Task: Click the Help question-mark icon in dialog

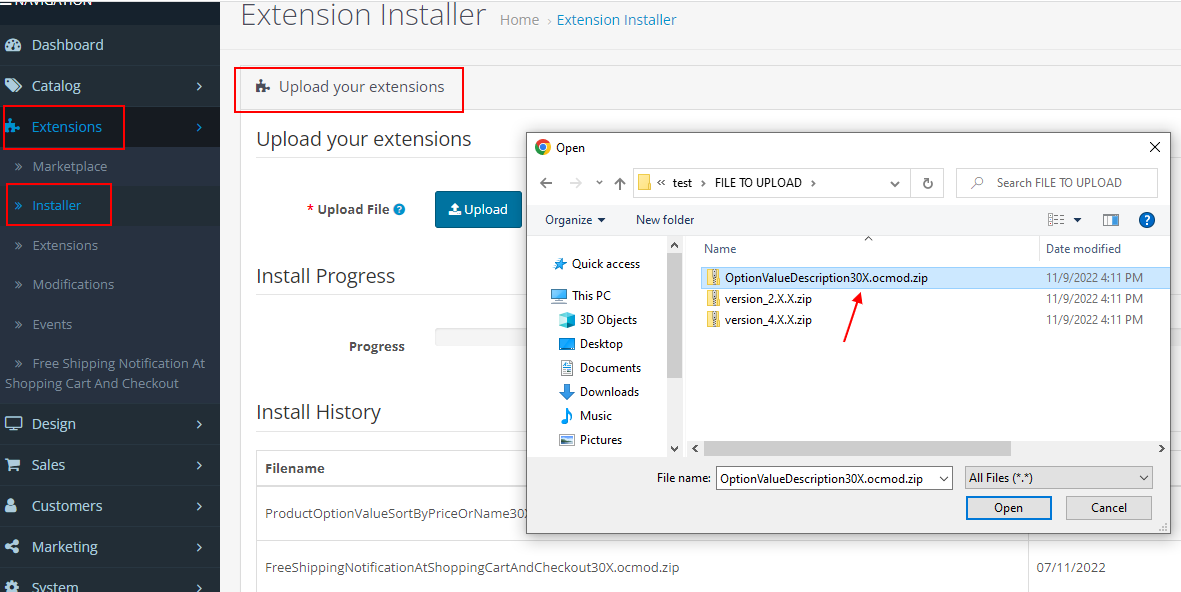Action: pos(1146,219)
